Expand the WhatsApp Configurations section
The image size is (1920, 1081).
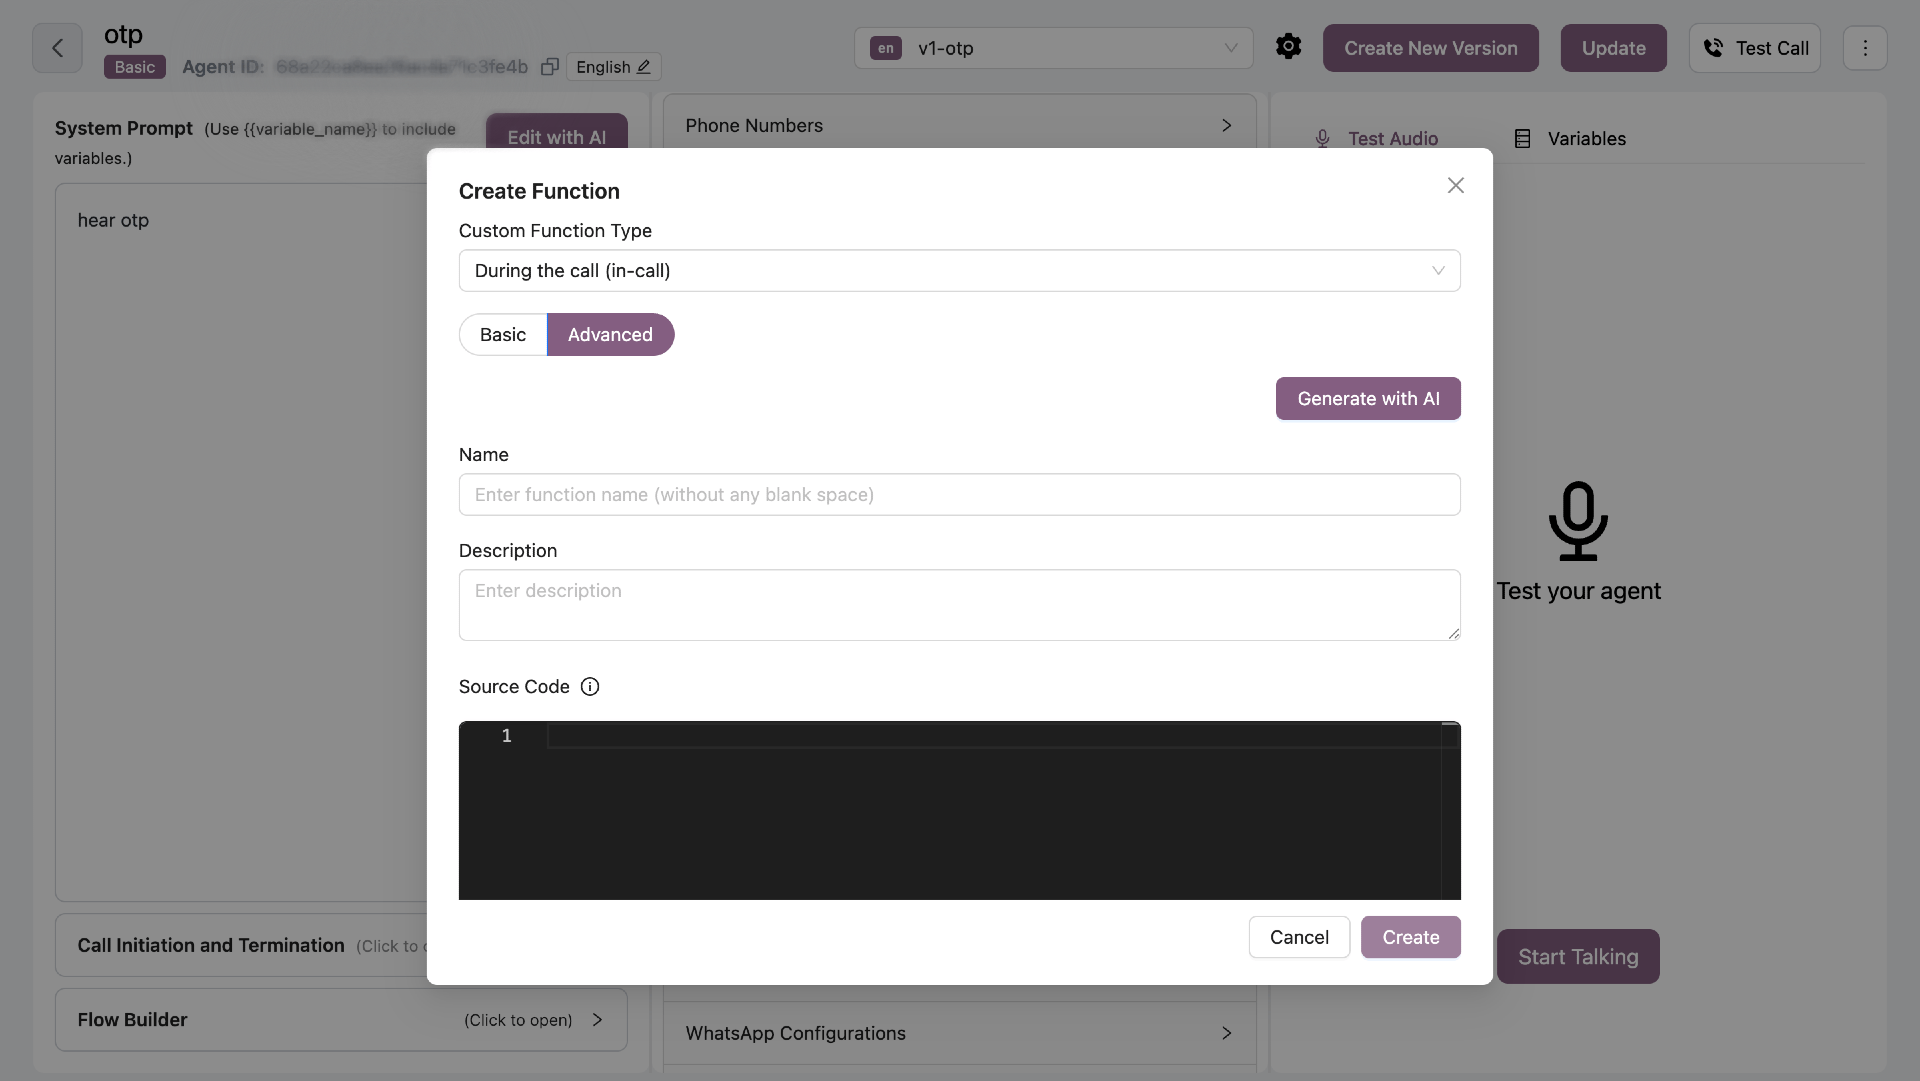click(959, 1033)
